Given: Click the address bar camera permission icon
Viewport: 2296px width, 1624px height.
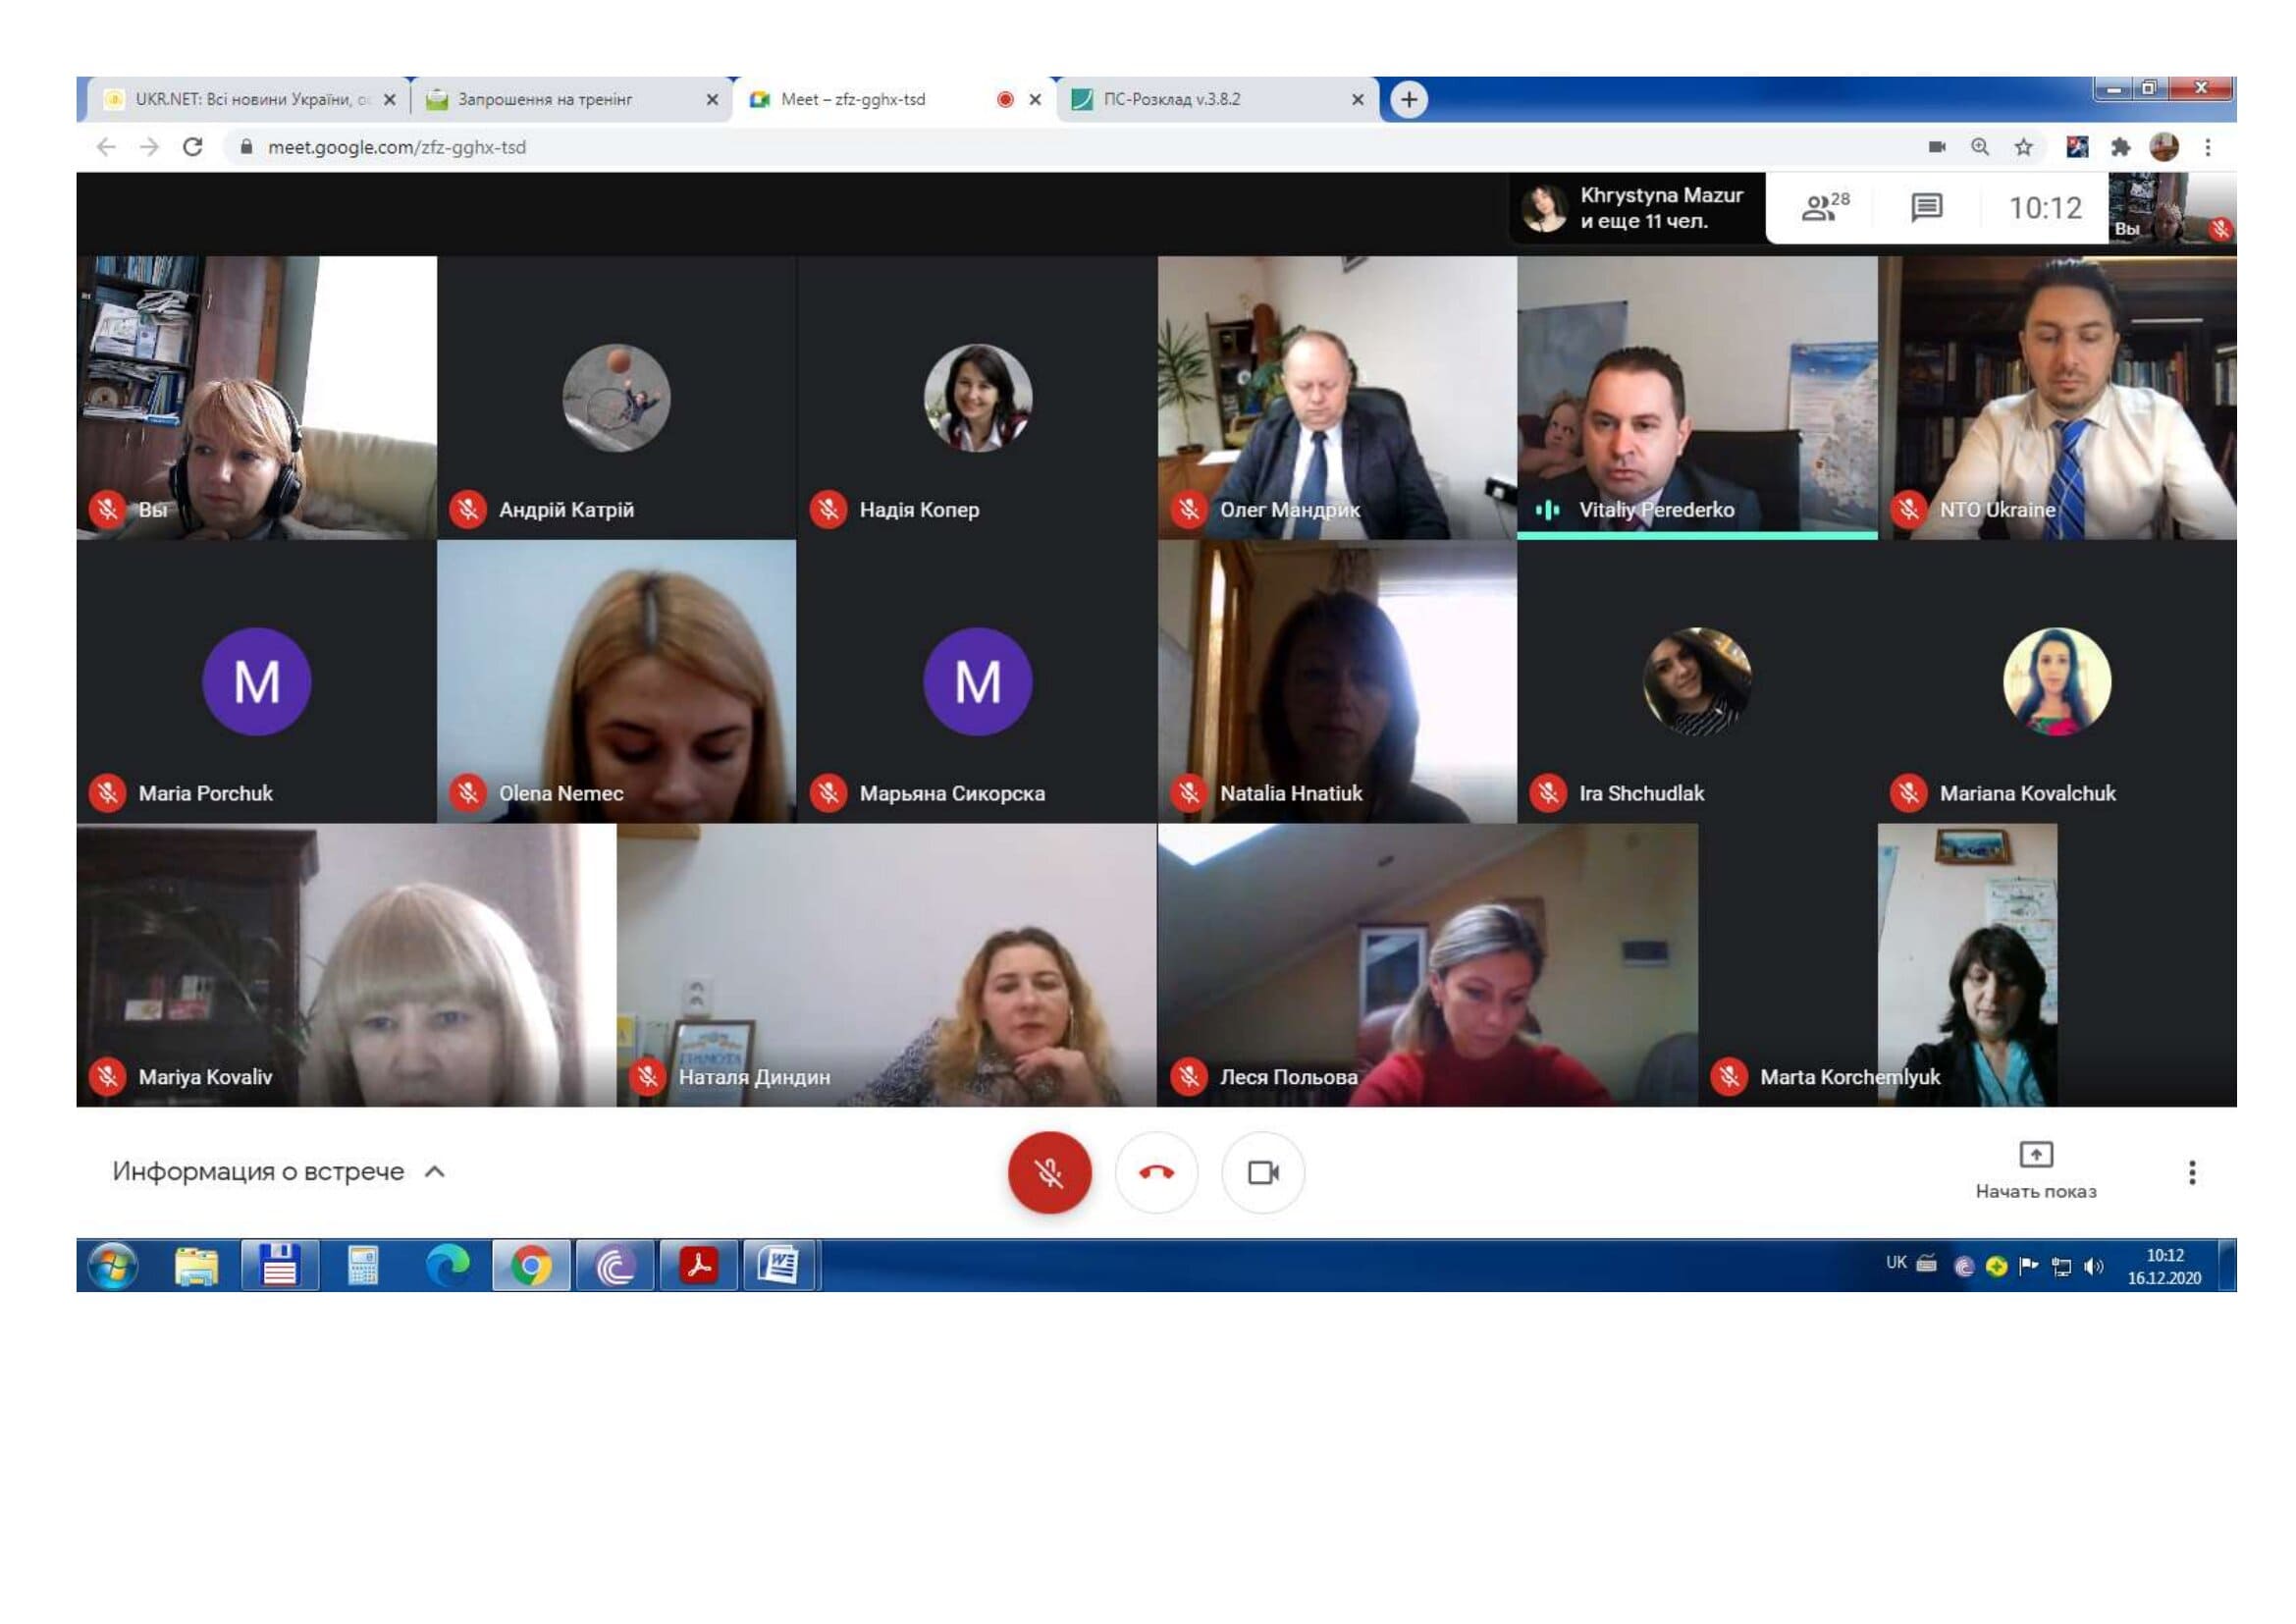Looking at the screenshot, I should click(x=1936, y=147).
